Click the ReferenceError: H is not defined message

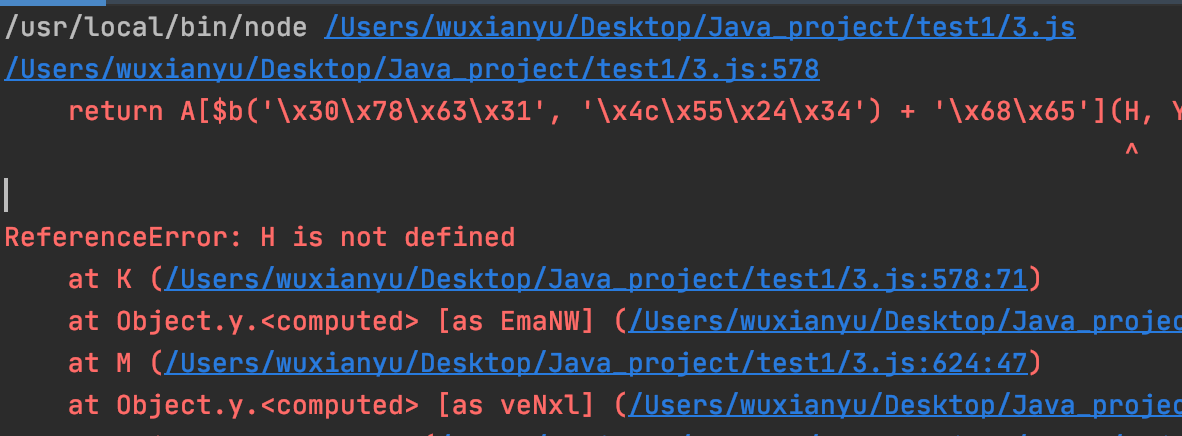click(x=259, y=238)
